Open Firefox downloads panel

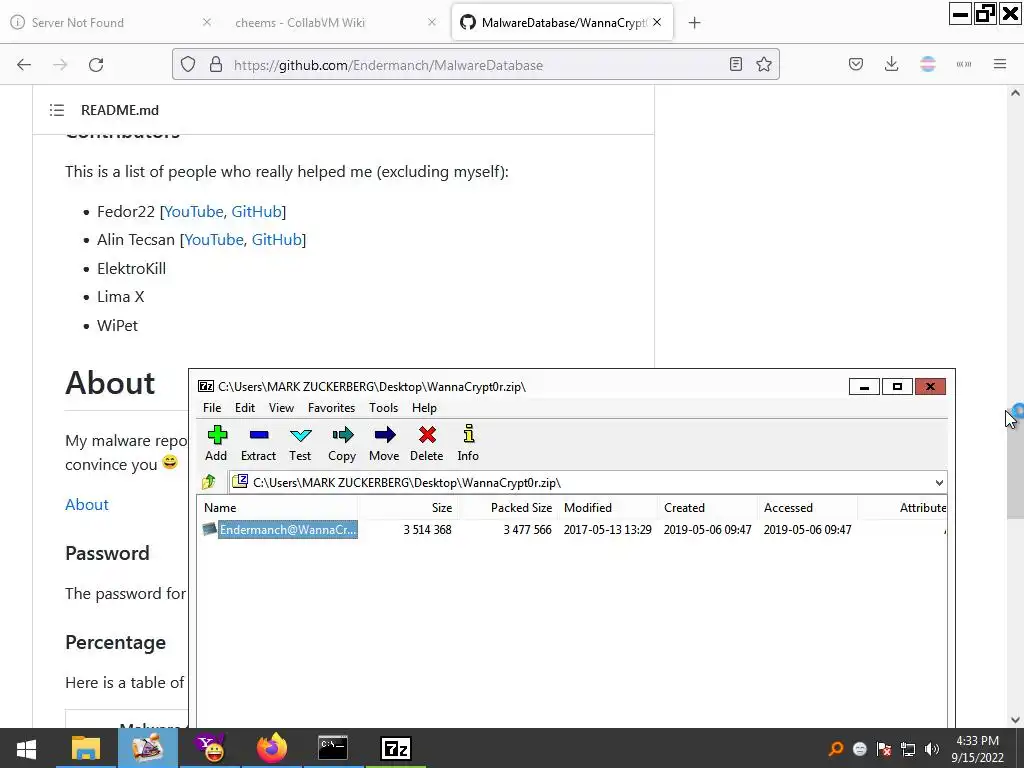[891, 64]
